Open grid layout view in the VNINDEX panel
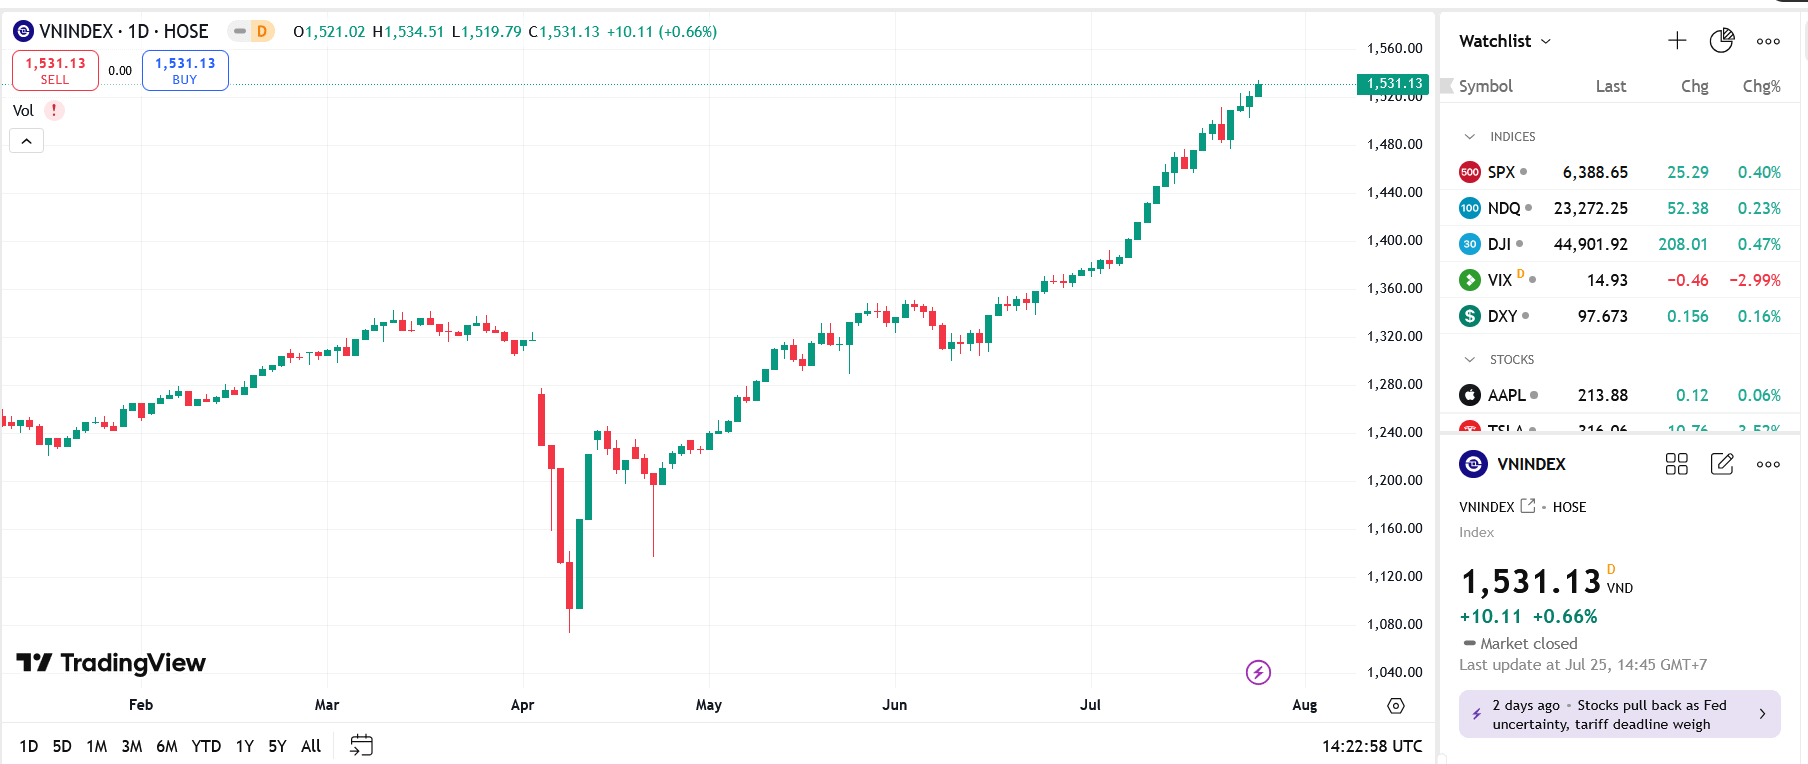This screenshot has height=764, width=1808. 1677,464
